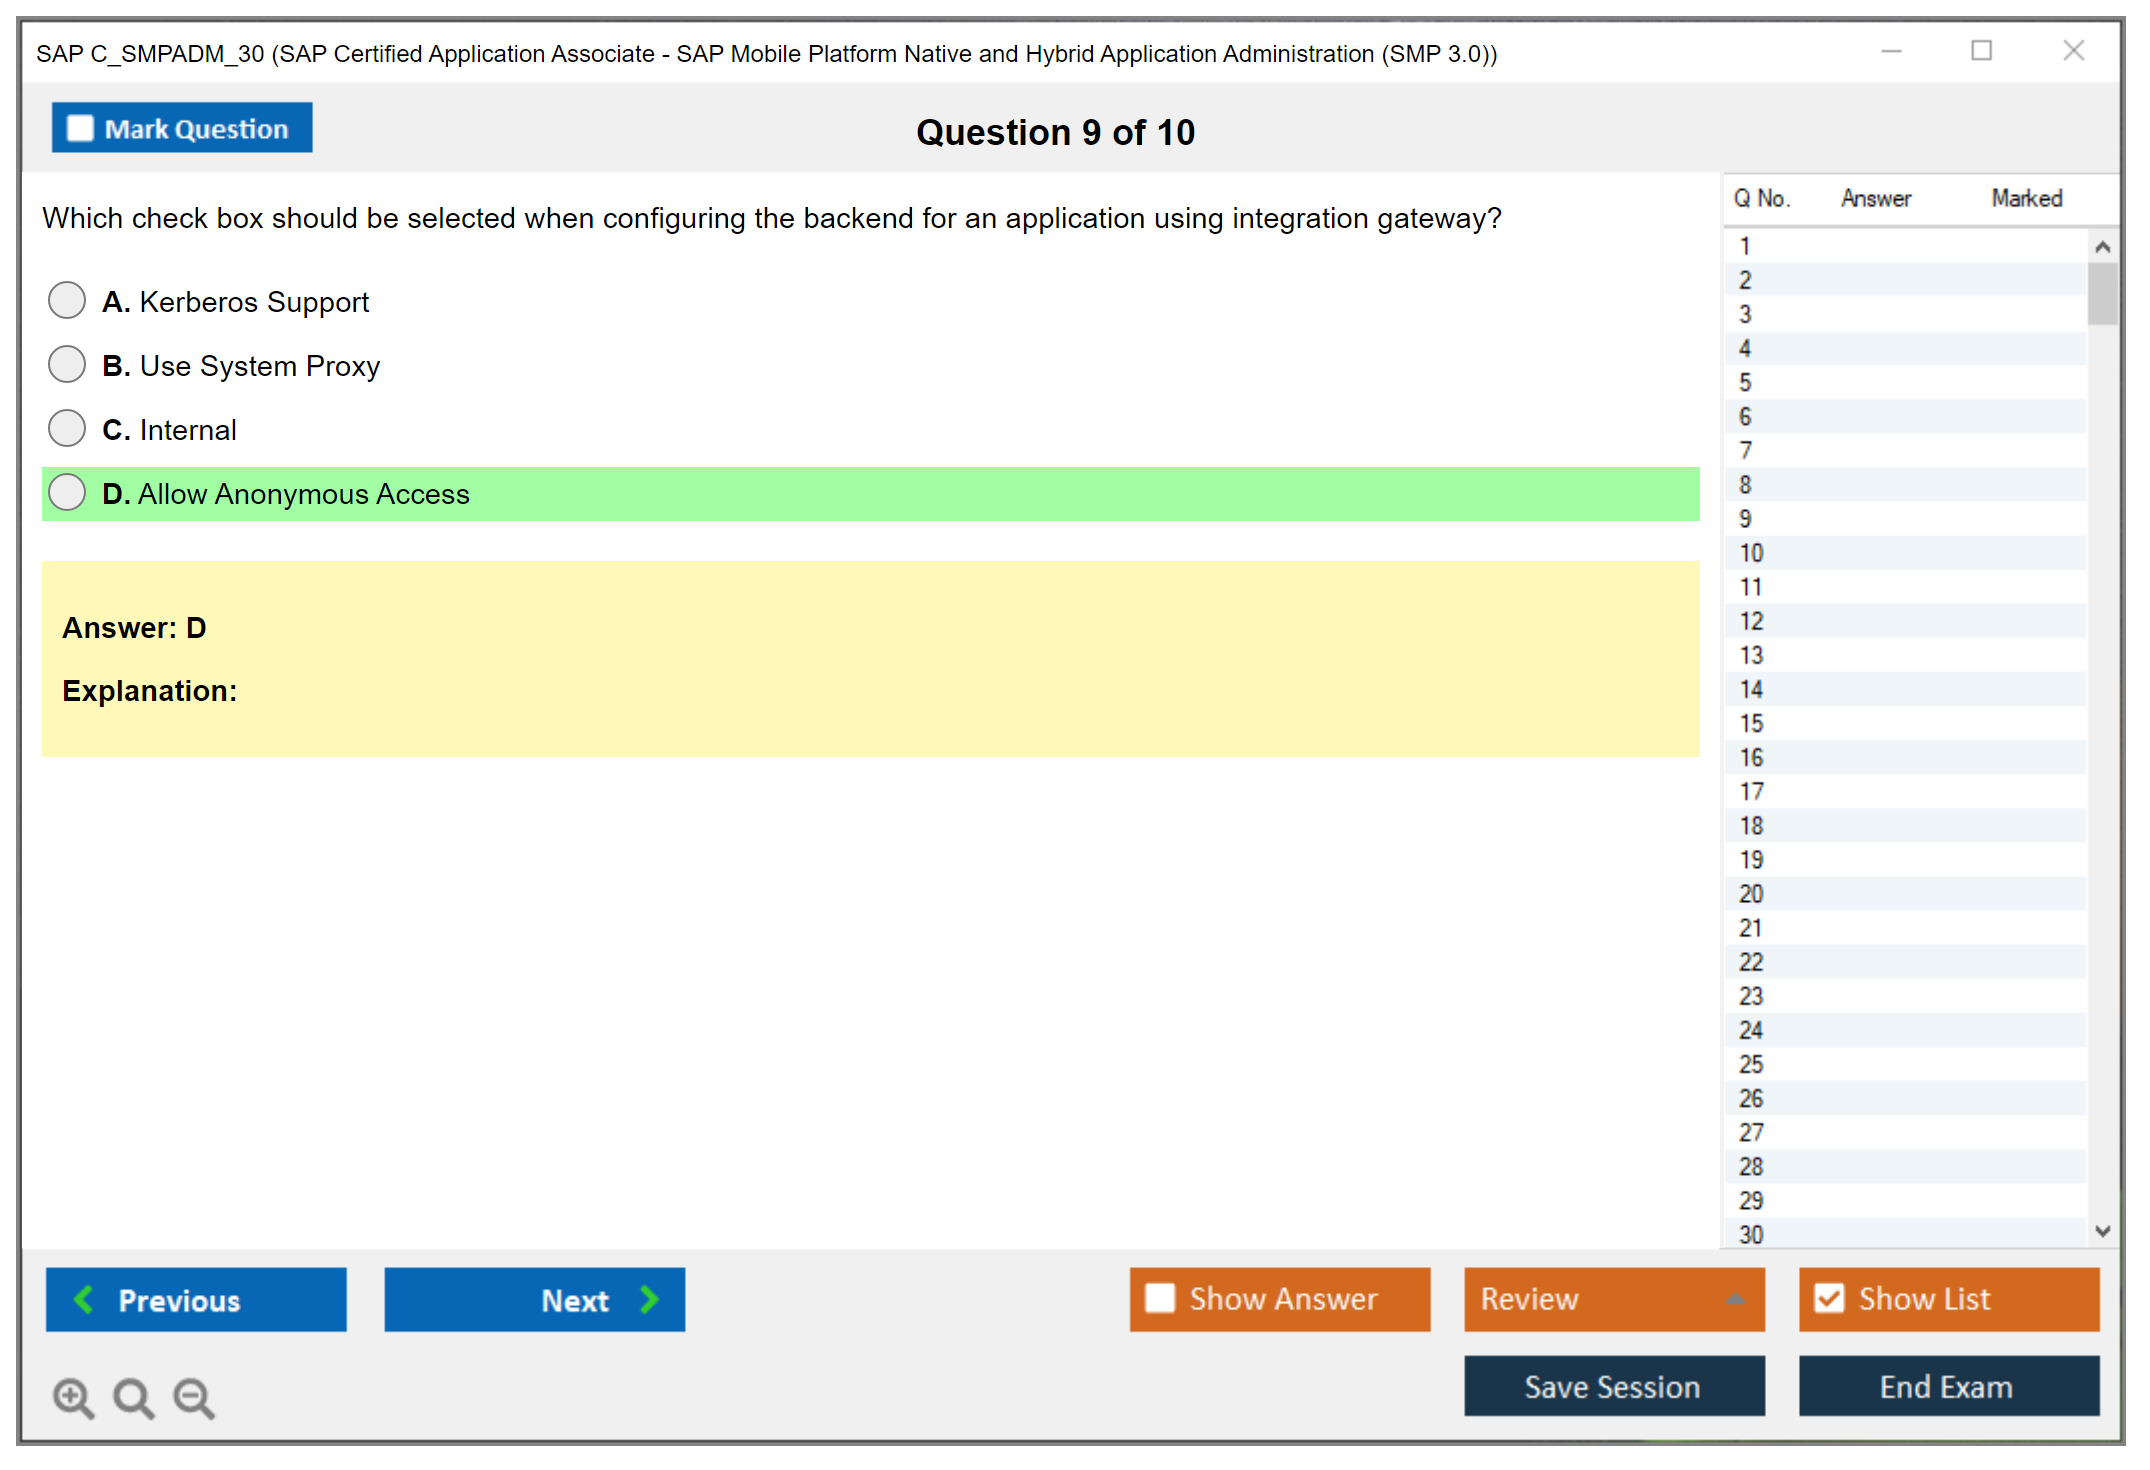Image resolution: width=2150 pixels, height=1470 pixels.
Task: Click the Save Session button
Action: tap(1613, 1386)
